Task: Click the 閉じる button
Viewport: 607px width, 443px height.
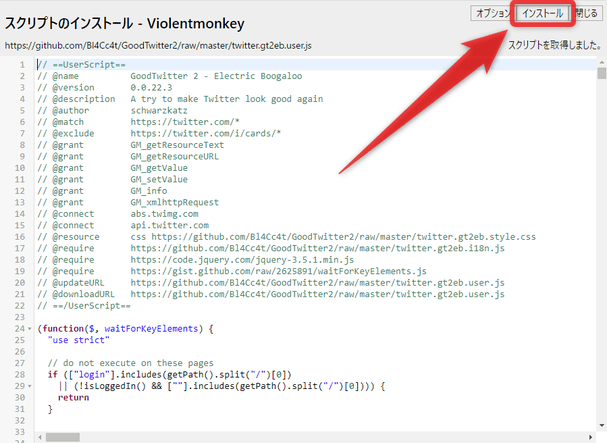Action: point(586,14)
